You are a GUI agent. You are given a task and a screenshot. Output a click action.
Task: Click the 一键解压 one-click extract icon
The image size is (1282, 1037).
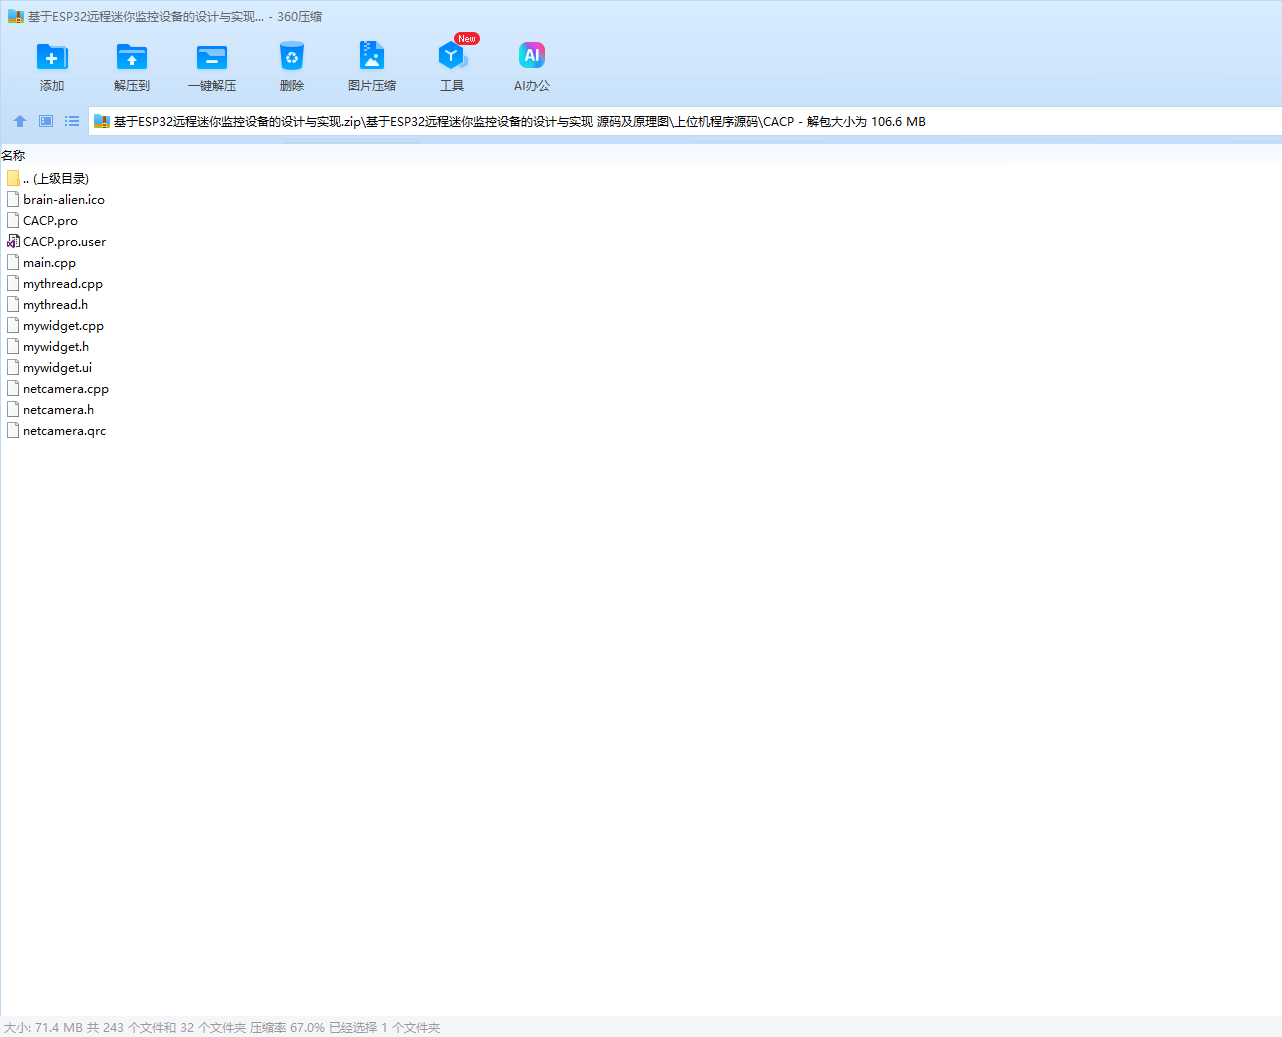point(212,57)
